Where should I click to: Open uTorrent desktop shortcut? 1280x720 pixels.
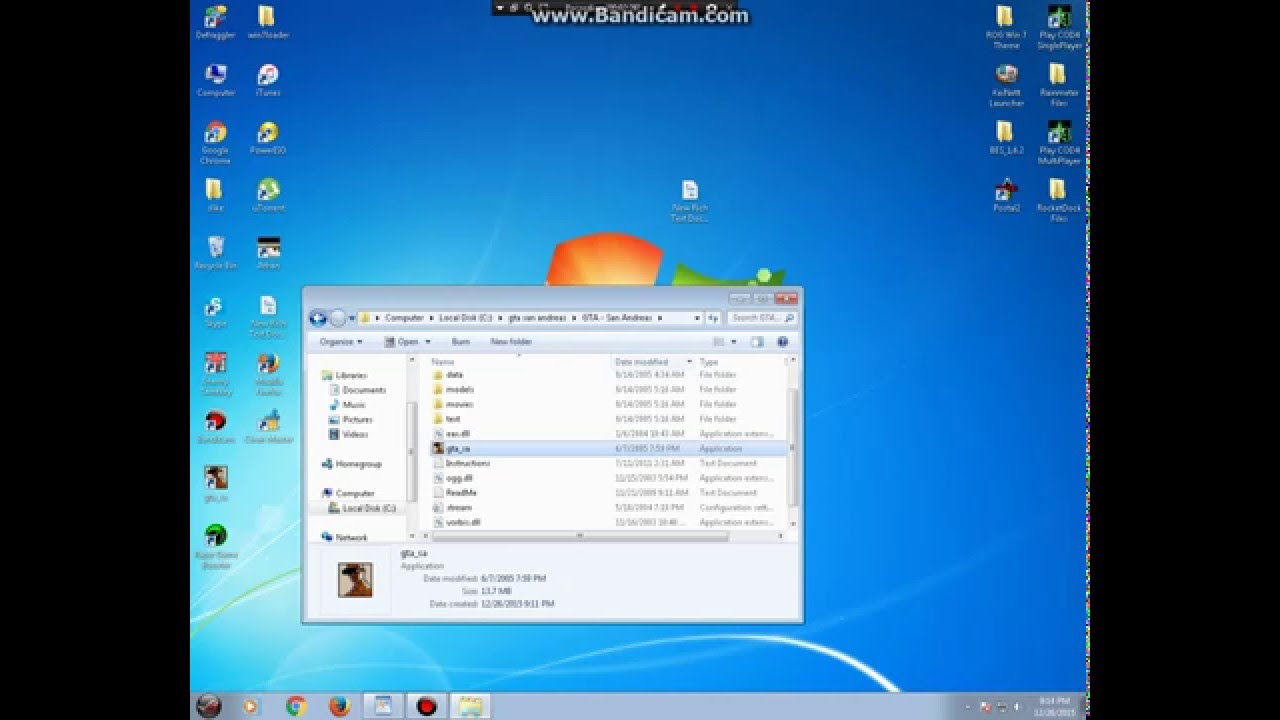[267, 195]
